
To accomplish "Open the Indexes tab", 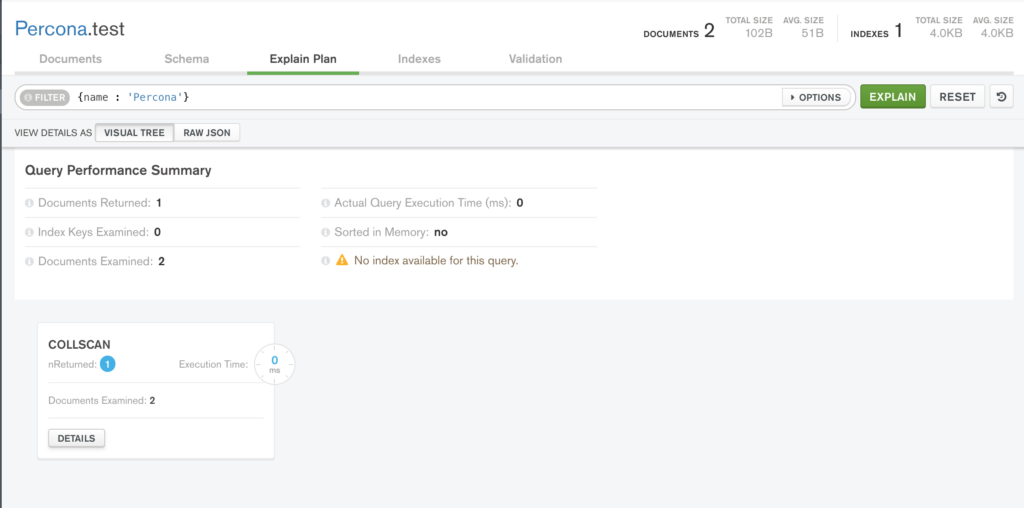I will coord(419,59).
